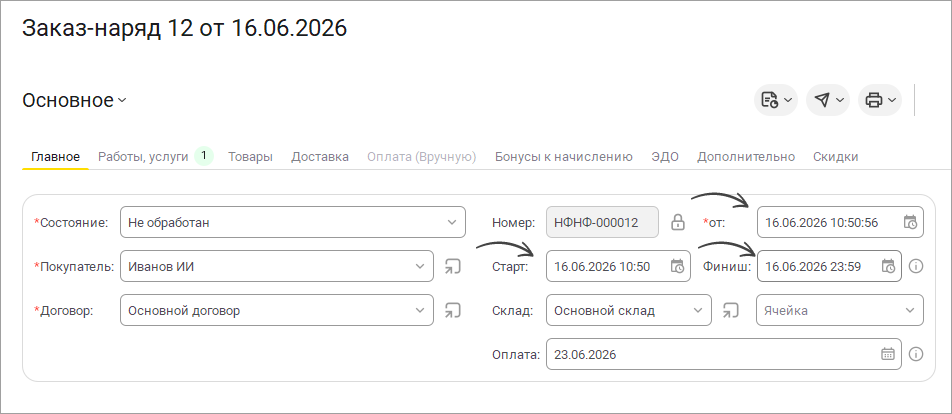The width and height of the screenshot is (952, 414).
Task: Open the Договор record via open-link icon
Action: [x=452, y=310]
